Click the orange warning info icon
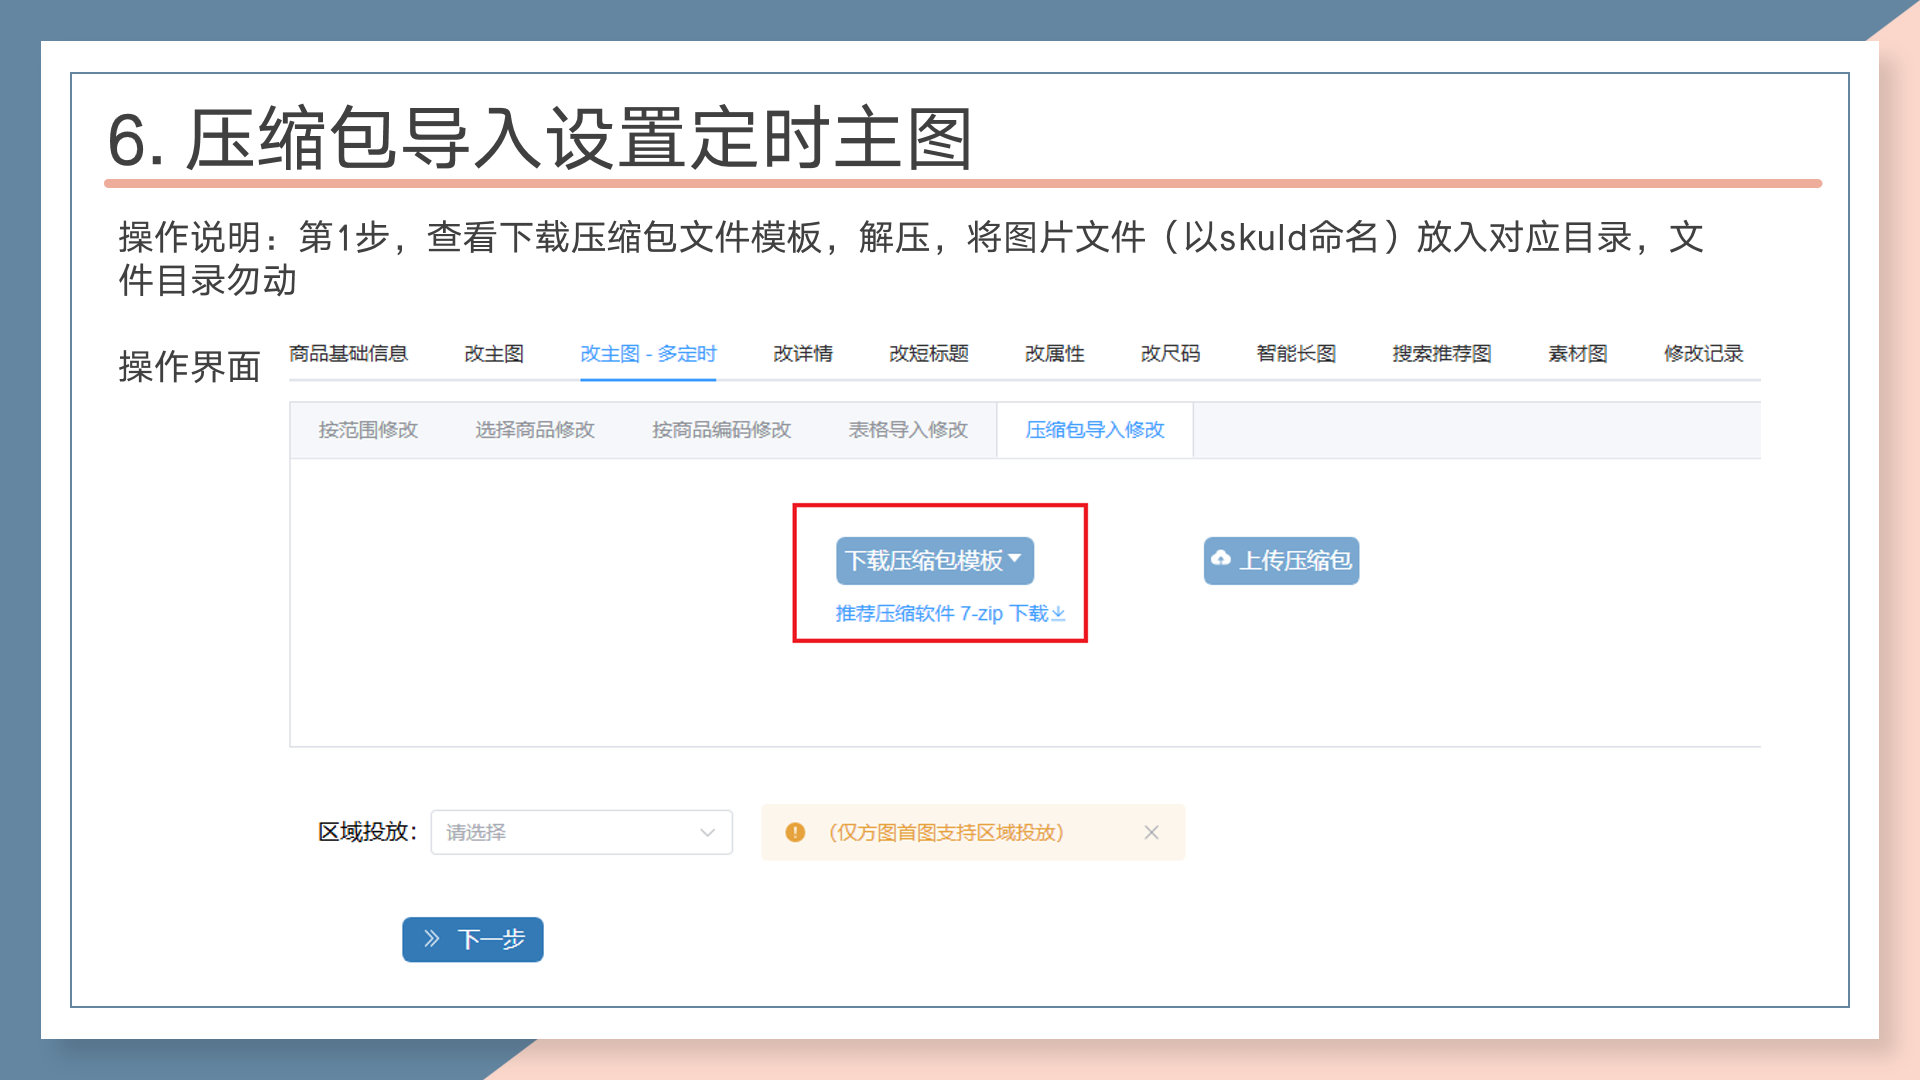 tap(795, 832)
